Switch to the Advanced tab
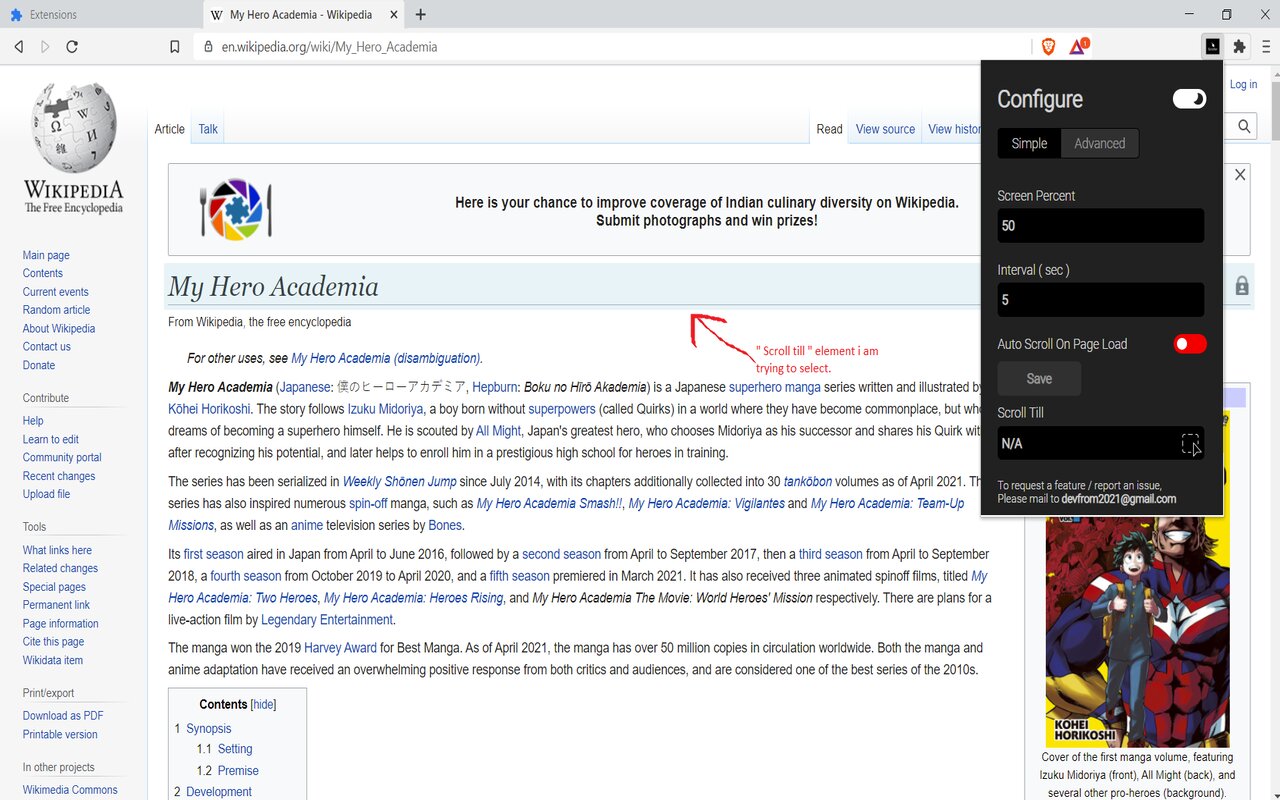The height and width of the screenshot is (800, 1280). pos(1099,144)
